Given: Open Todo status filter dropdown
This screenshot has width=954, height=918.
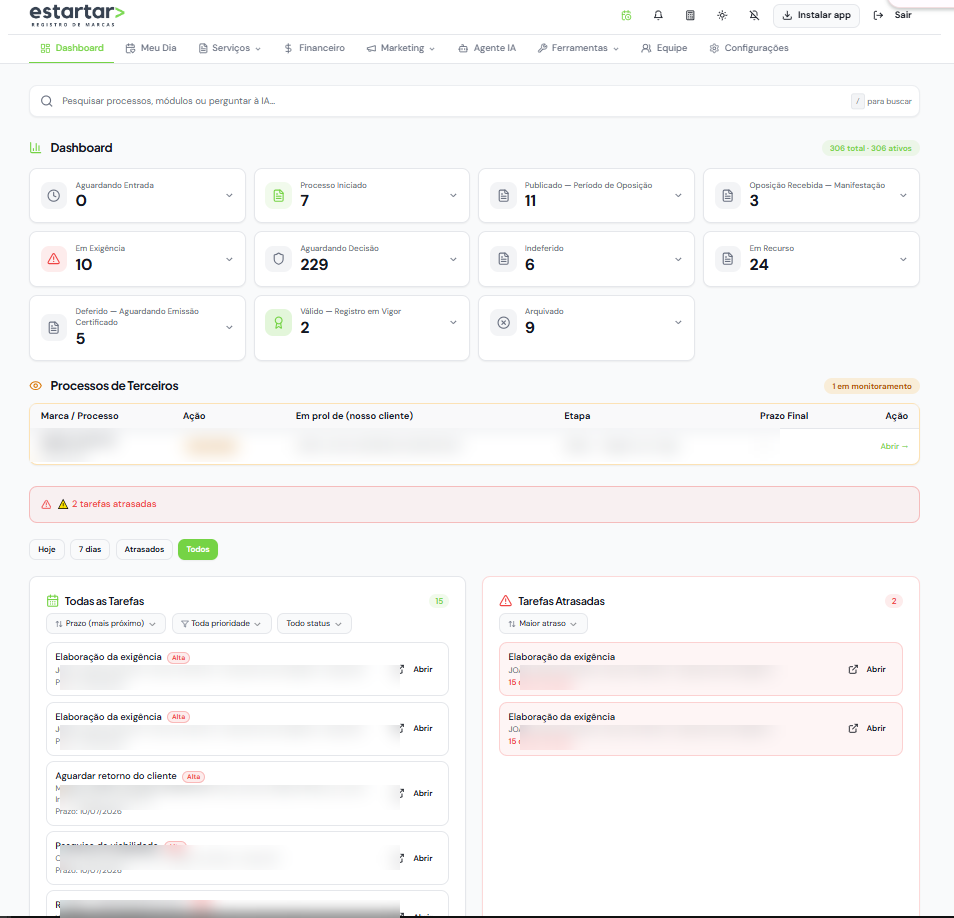Looking at the screenshot, I should (314, 624).
